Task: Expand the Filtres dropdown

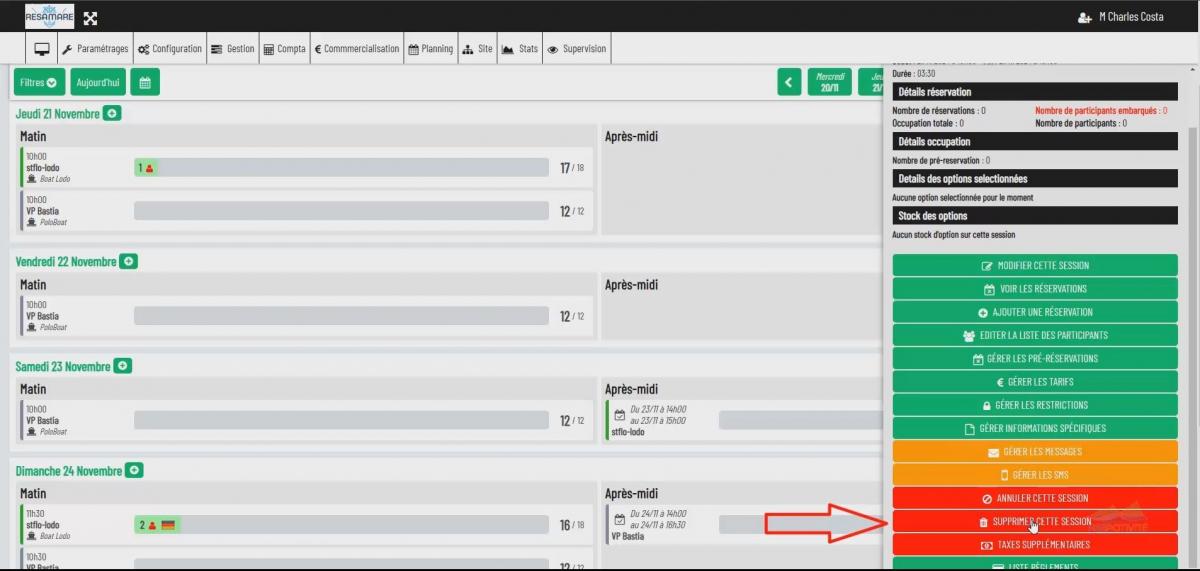Action: 40,82
